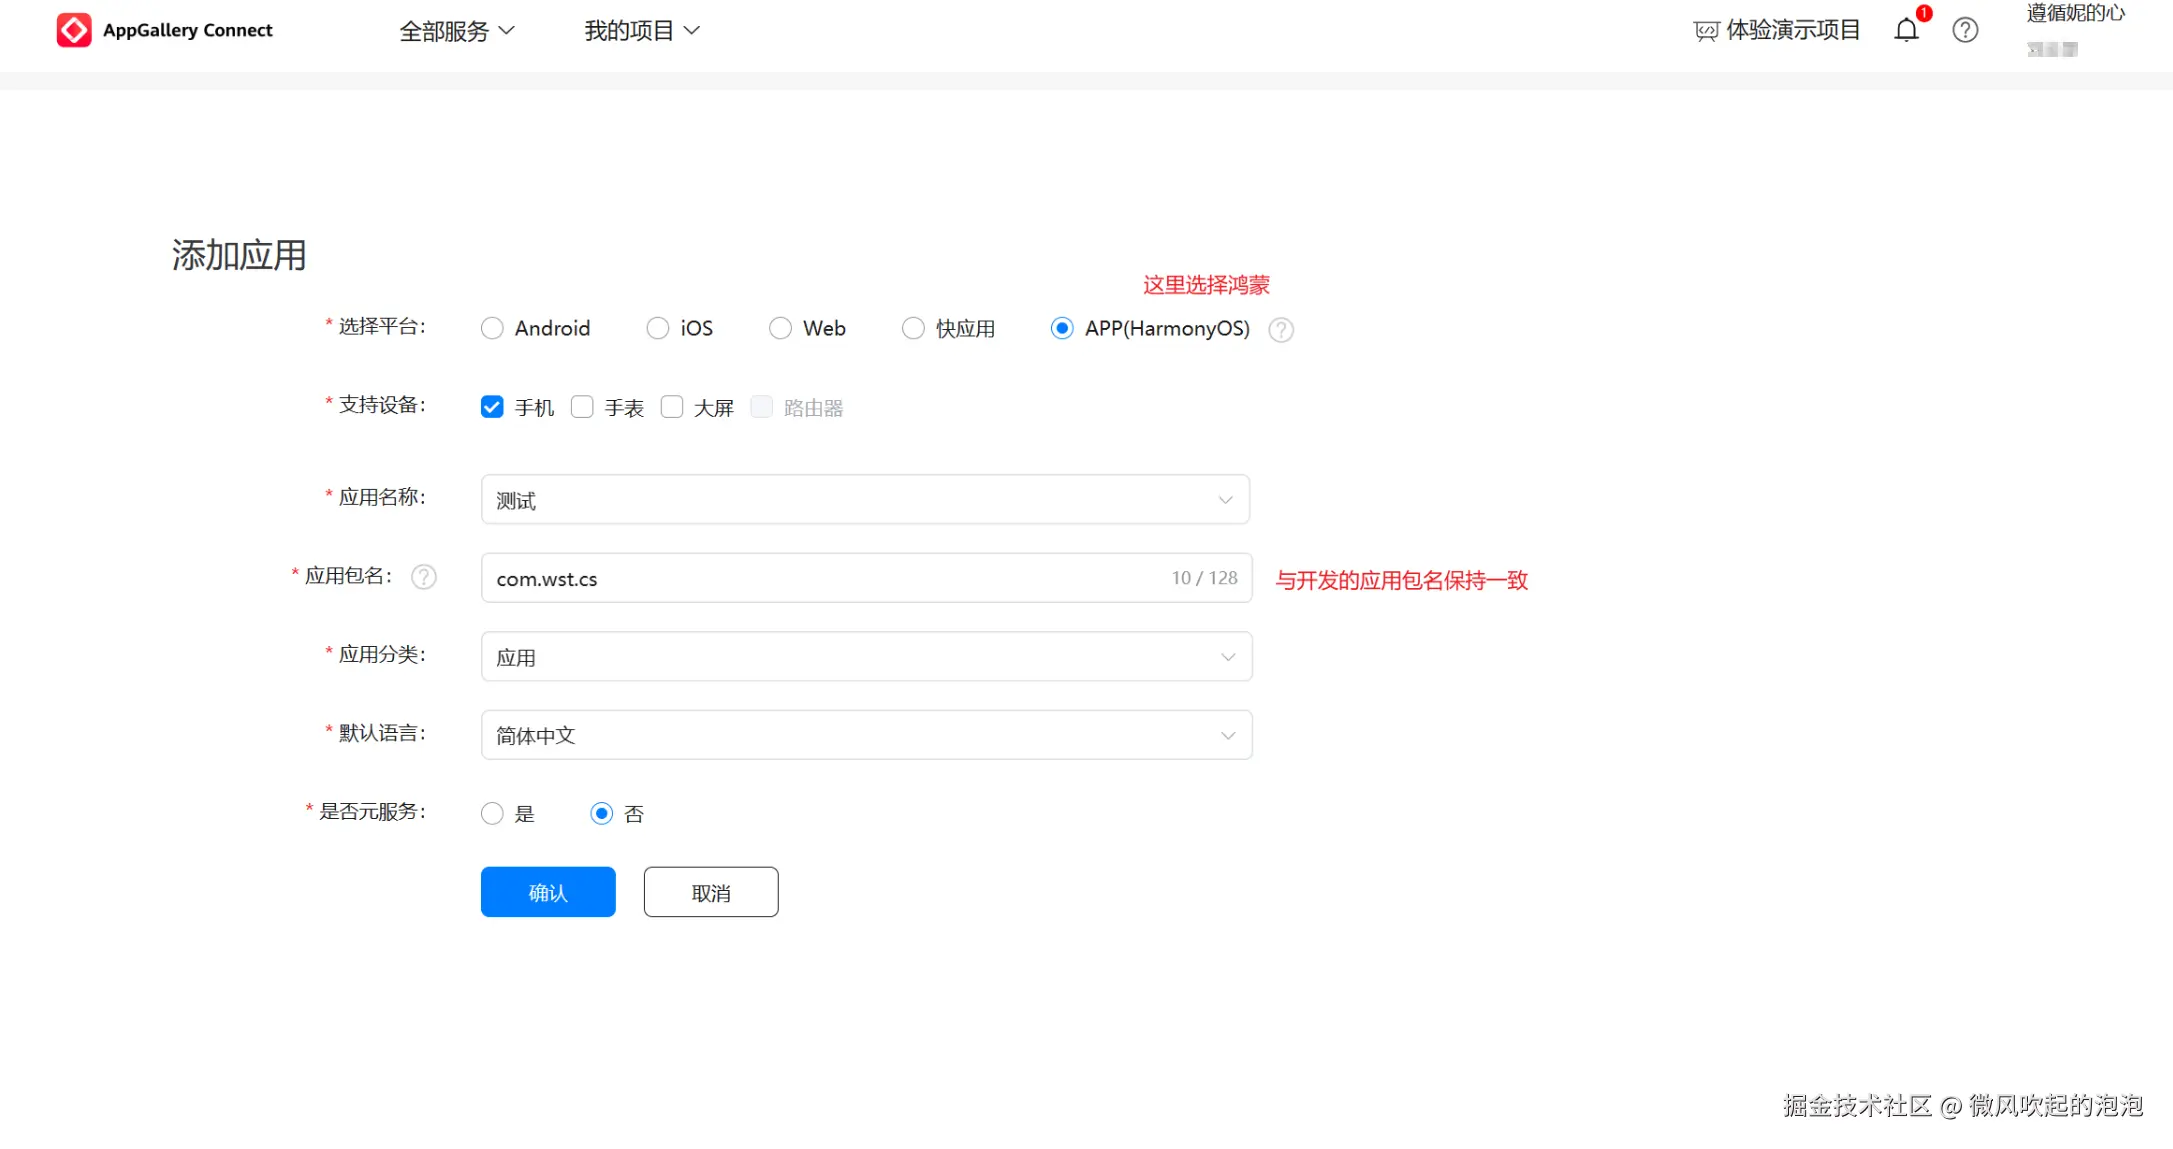Select the iOS platform radio button

657,328
